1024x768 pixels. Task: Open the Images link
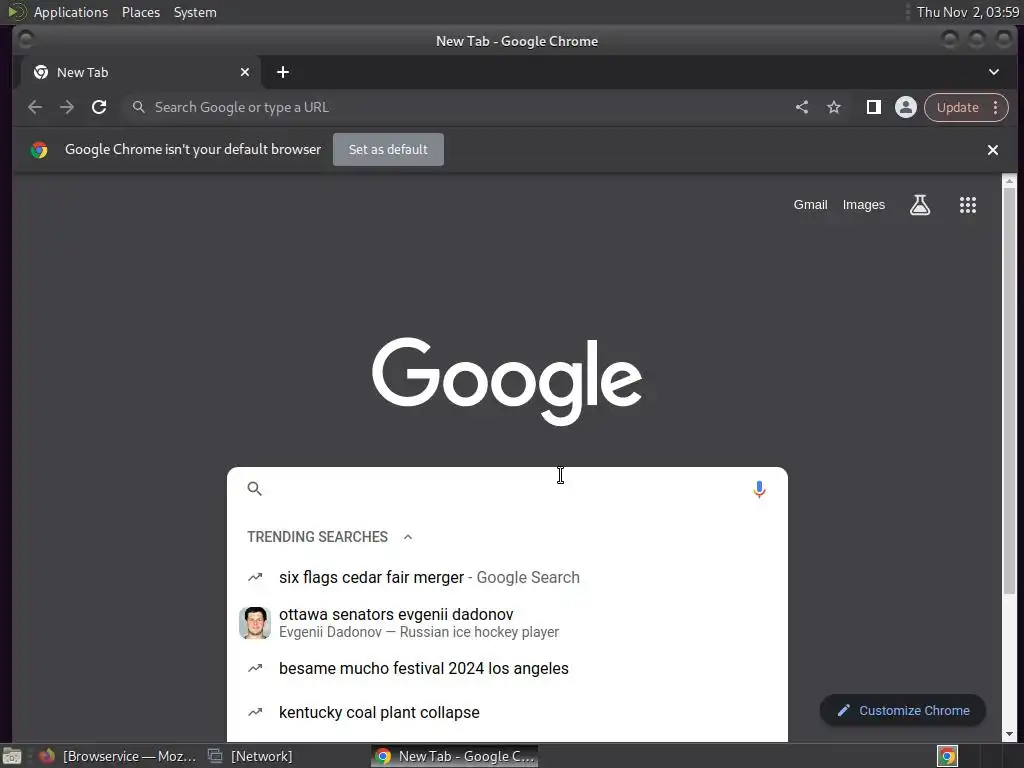(863, 205)
